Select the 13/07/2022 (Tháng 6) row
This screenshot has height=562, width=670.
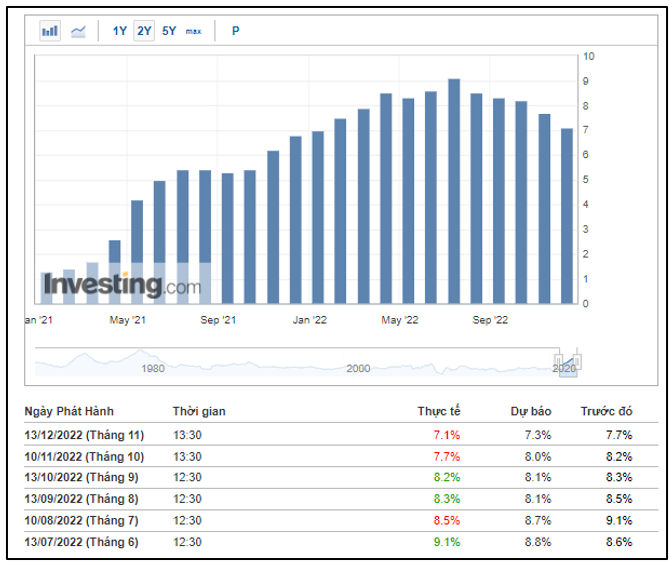[81, 541]
